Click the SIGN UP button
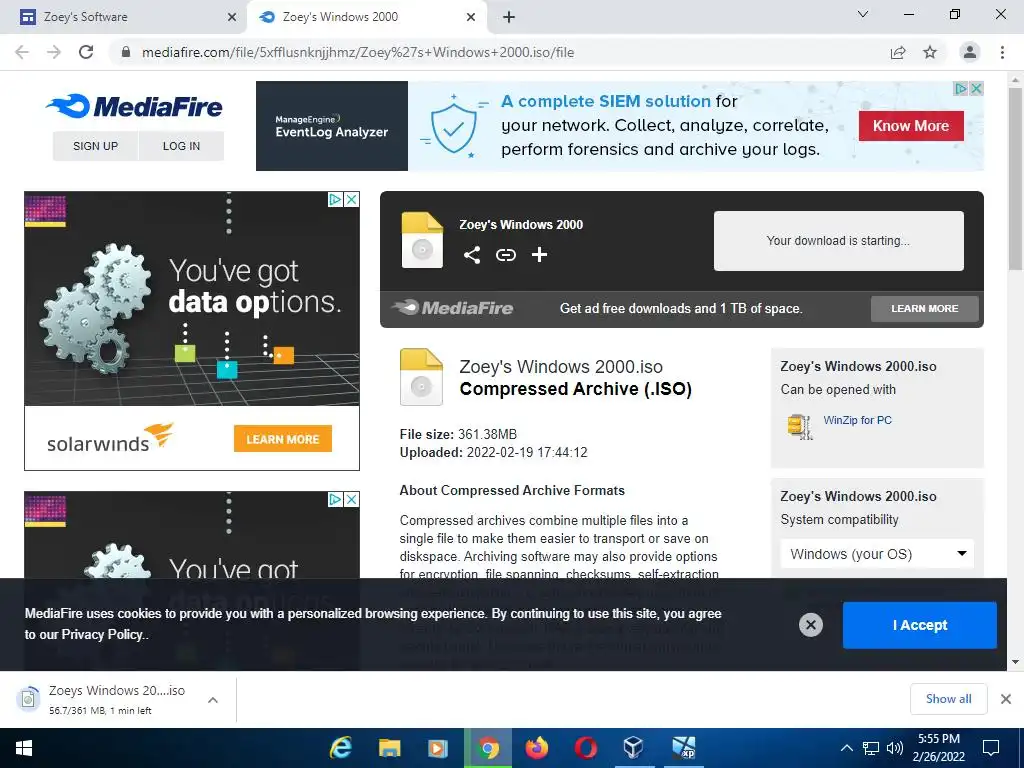The height and width of the screenshot is (768, 1024). pyautogui.click(x=95, y=146)
